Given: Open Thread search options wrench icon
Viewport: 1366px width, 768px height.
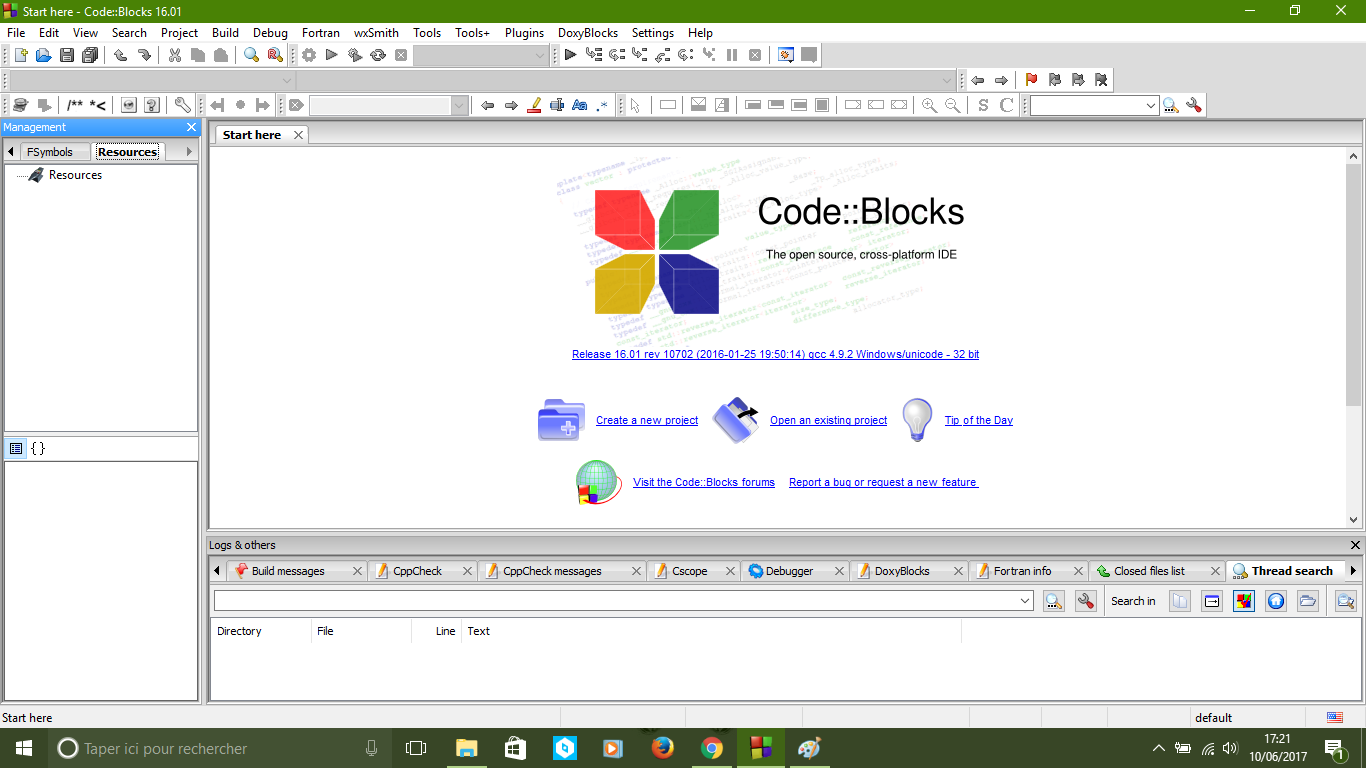Looking at the screenshot, I should (1086, 601).
